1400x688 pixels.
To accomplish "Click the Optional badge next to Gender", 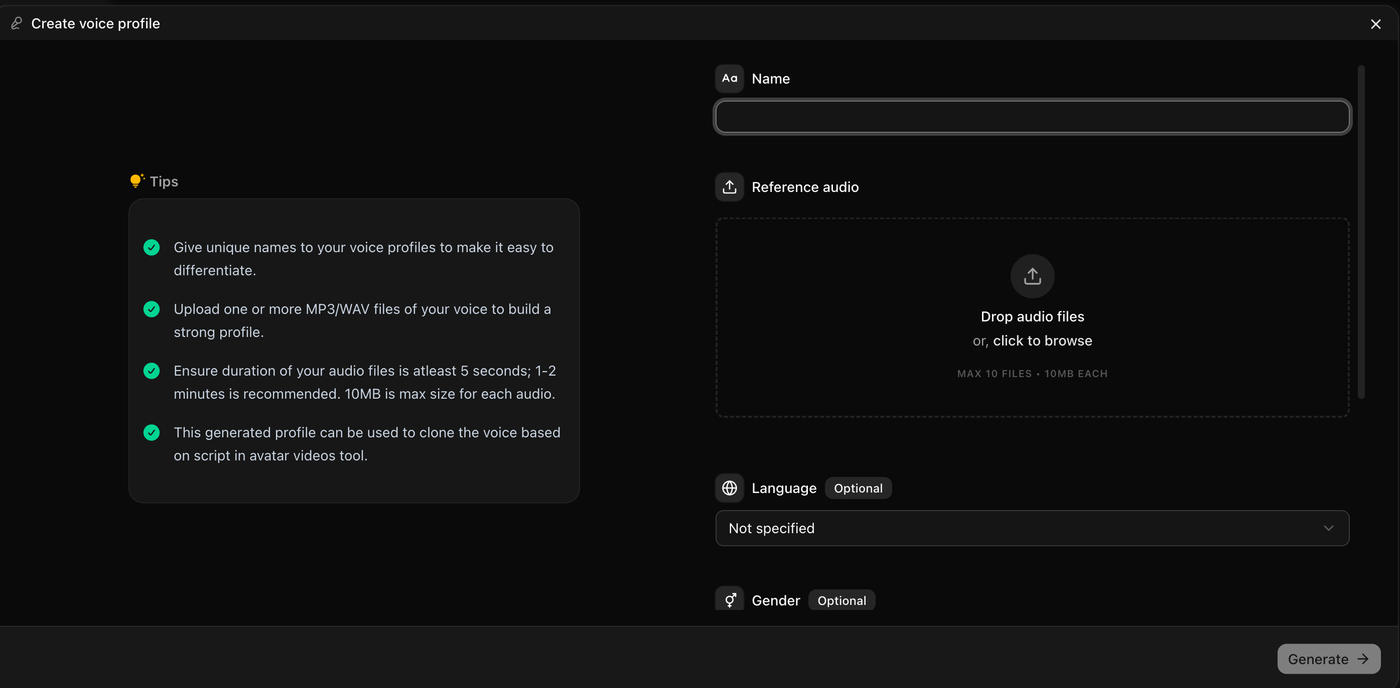I will click(842, 601).
